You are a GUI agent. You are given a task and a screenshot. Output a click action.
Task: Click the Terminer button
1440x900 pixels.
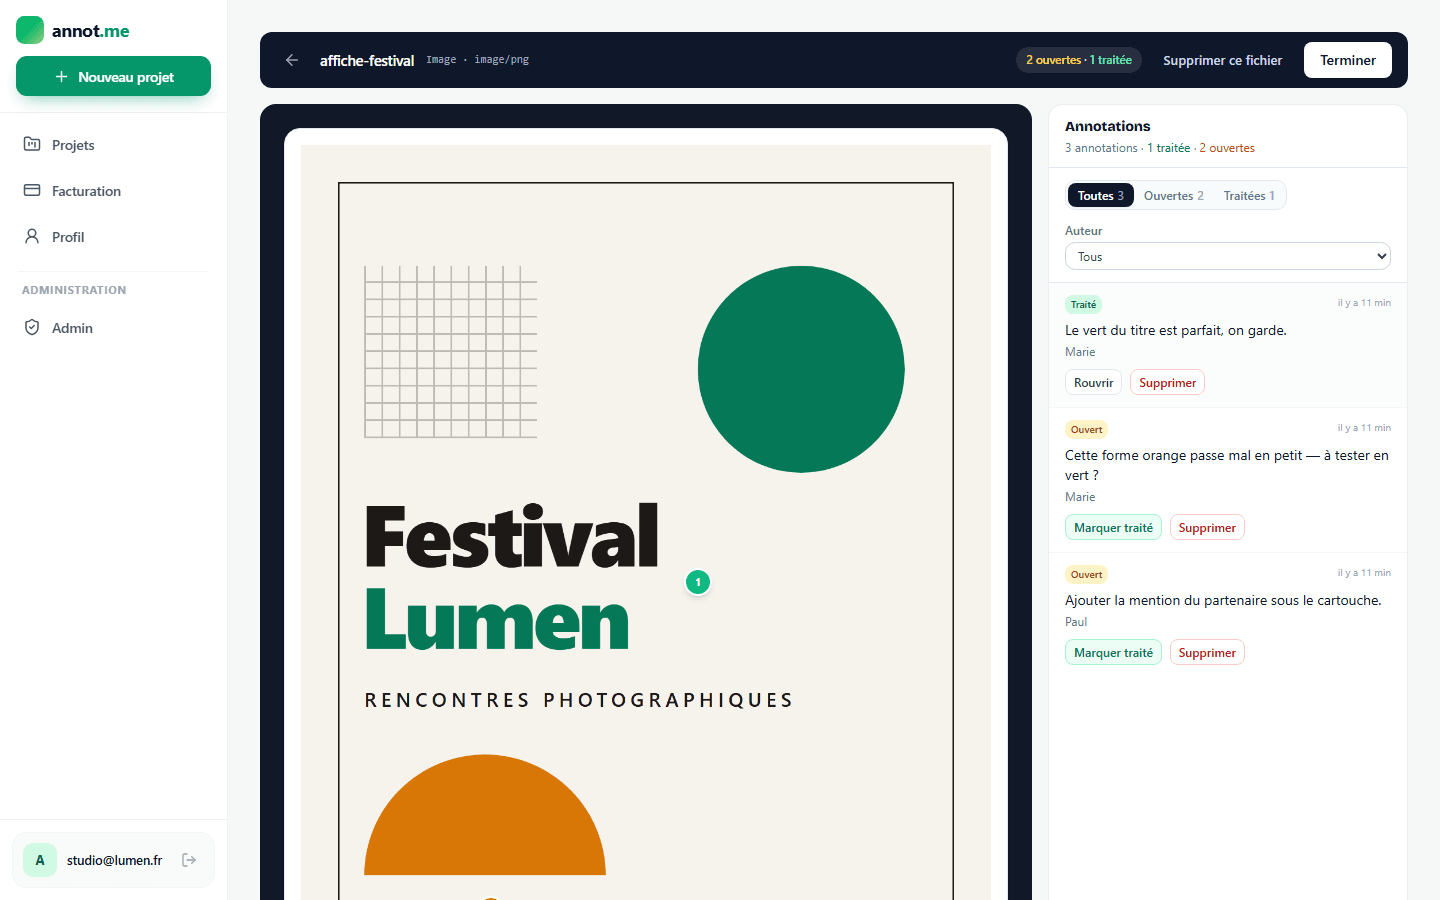[x=1348, y=60]
